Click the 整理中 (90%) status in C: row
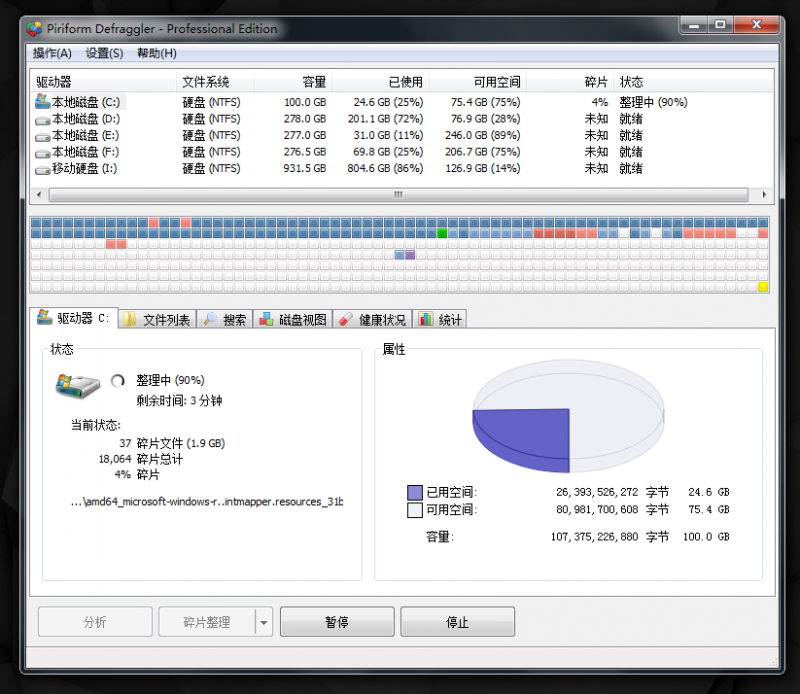 point(654,102)
